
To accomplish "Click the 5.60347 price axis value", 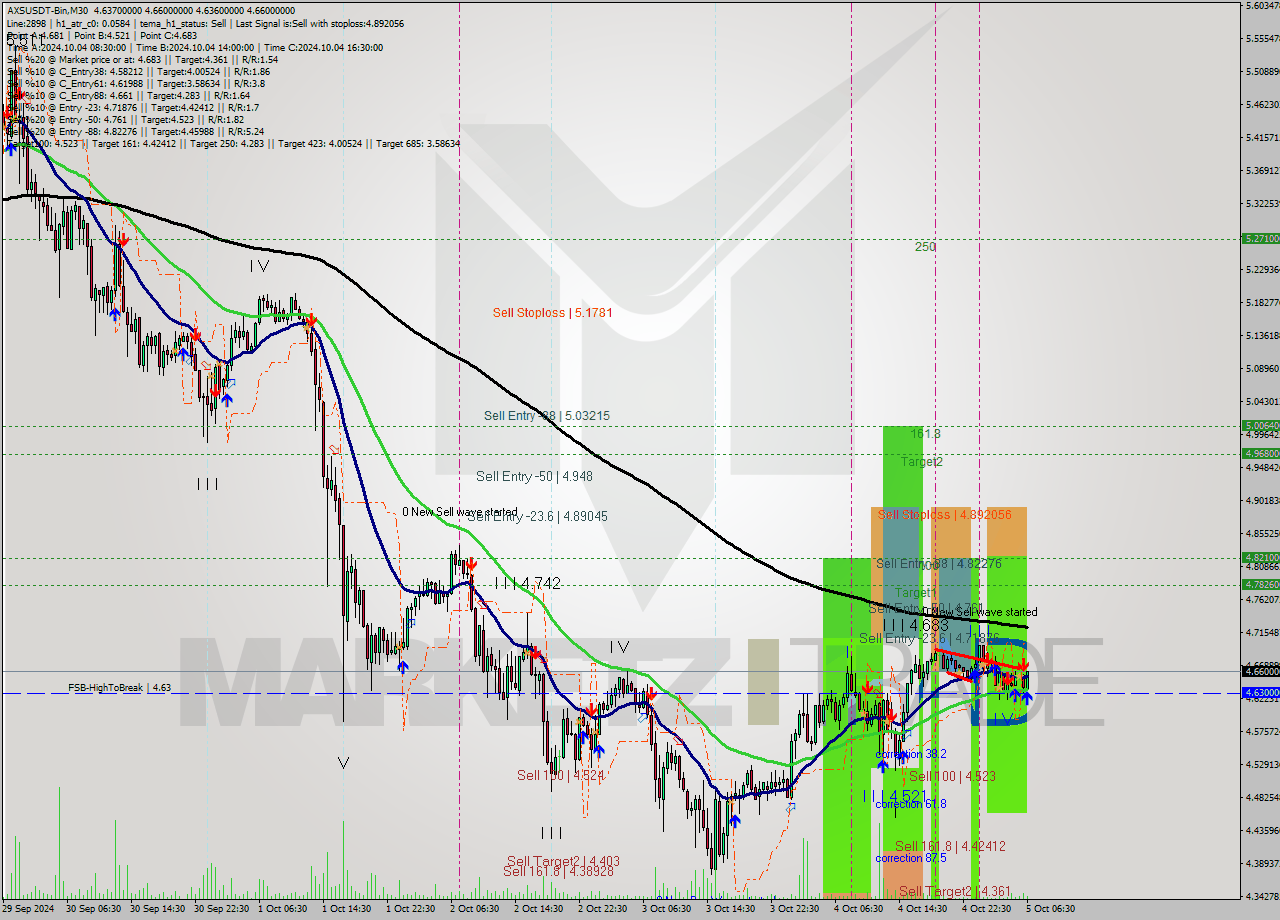I will point(1262,6).
